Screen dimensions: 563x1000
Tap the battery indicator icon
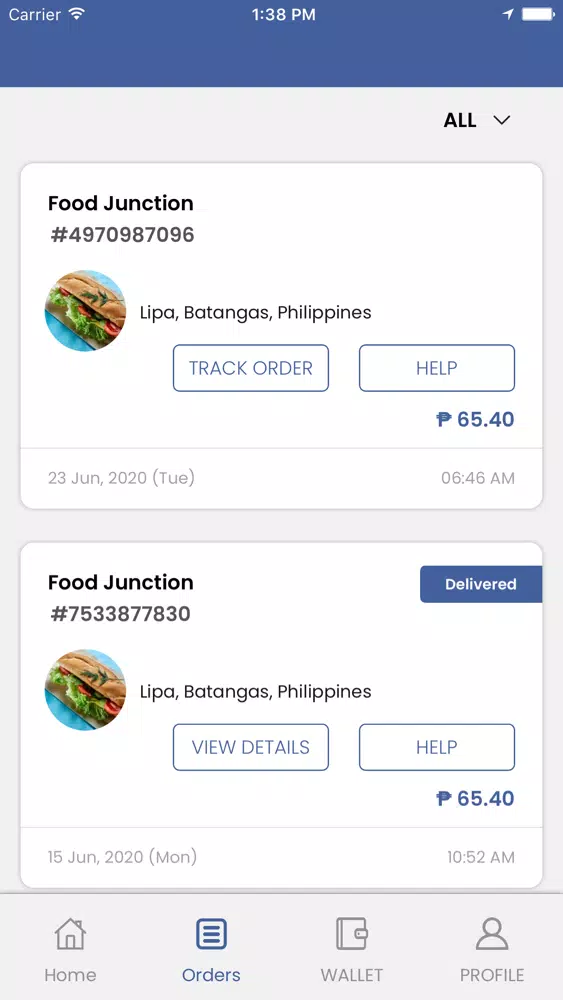[x=538, y=14]
